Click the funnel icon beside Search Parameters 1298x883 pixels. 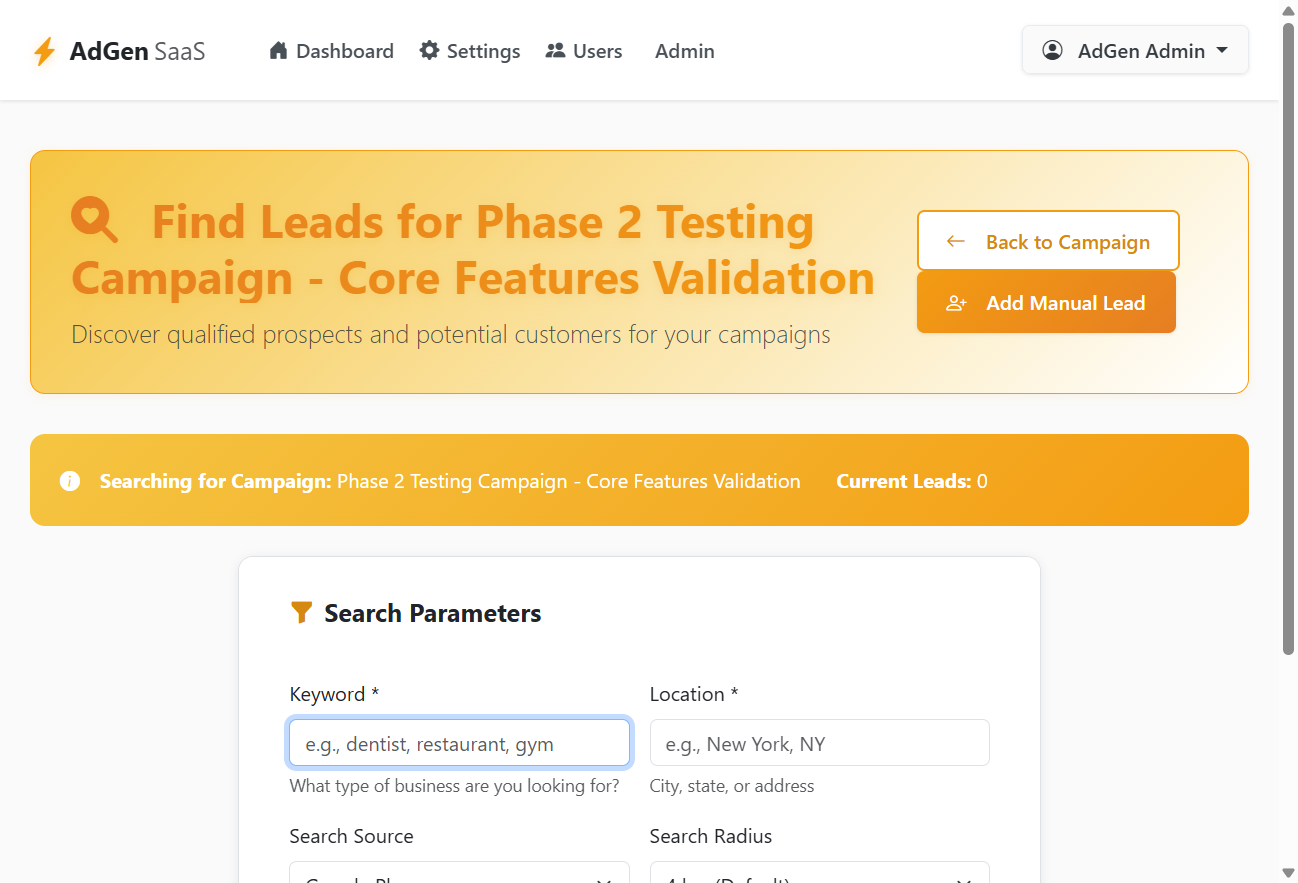click(x=301, y=612)
